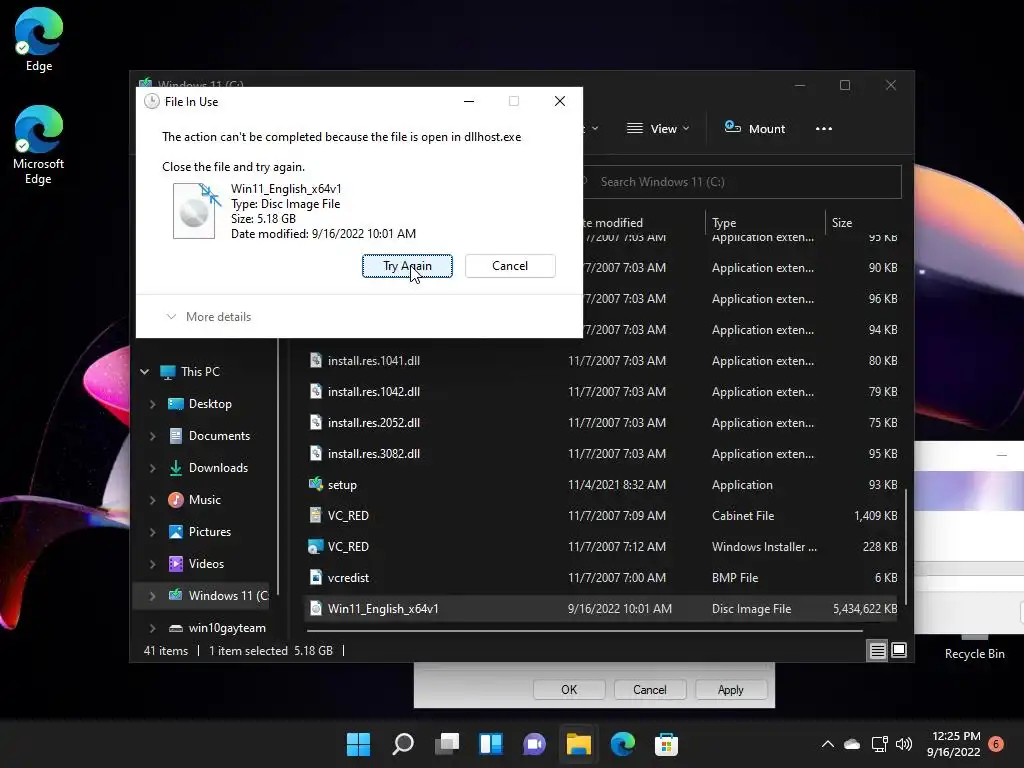The height and width of the screenshot is (768, 1024).
Task: Open taskbar Search
Action: pos(402,744)
